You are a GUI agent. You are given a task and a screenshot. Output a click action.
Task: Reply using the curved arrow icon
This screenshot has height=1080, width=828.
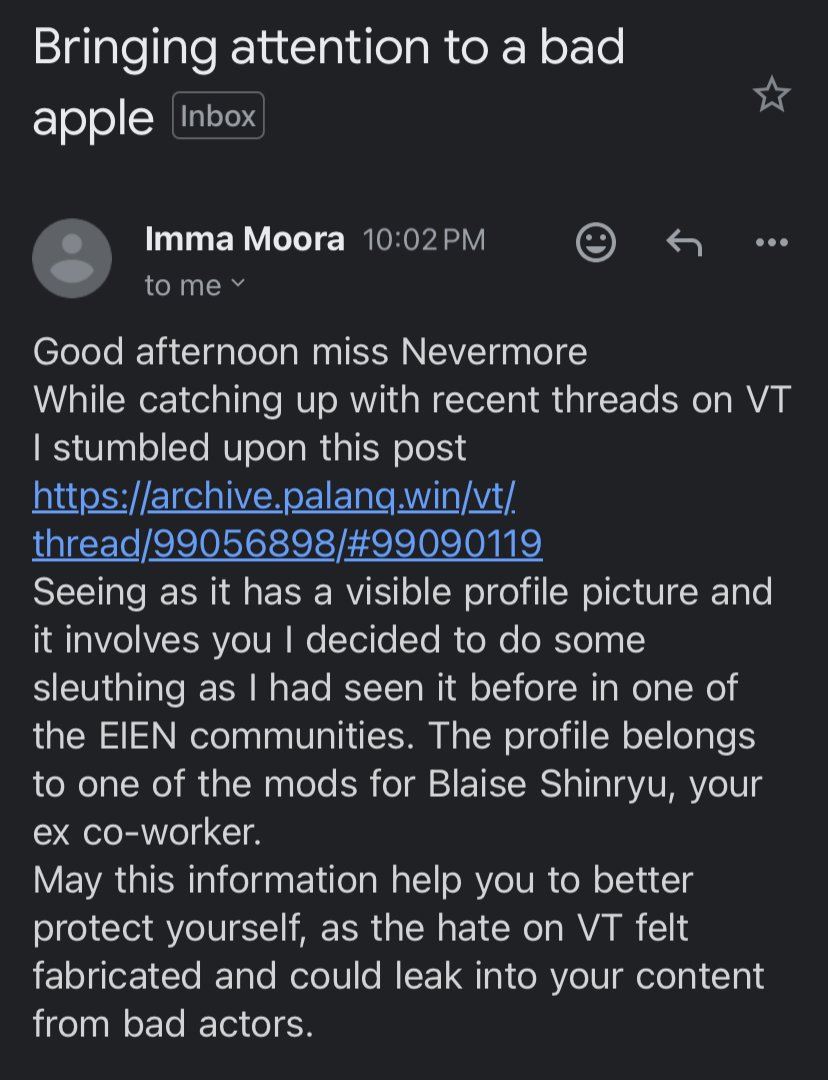pyautogui.click(x=684, y=242)
